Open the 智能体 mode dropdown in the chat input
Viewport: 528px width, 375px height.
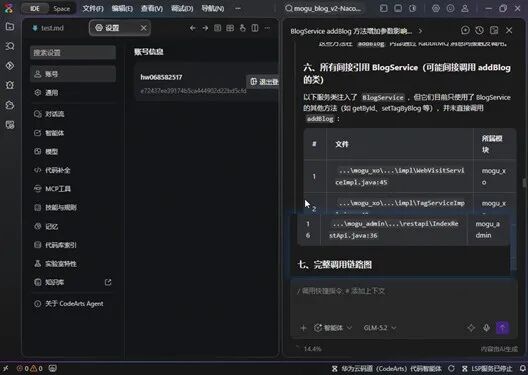(333, 328)
